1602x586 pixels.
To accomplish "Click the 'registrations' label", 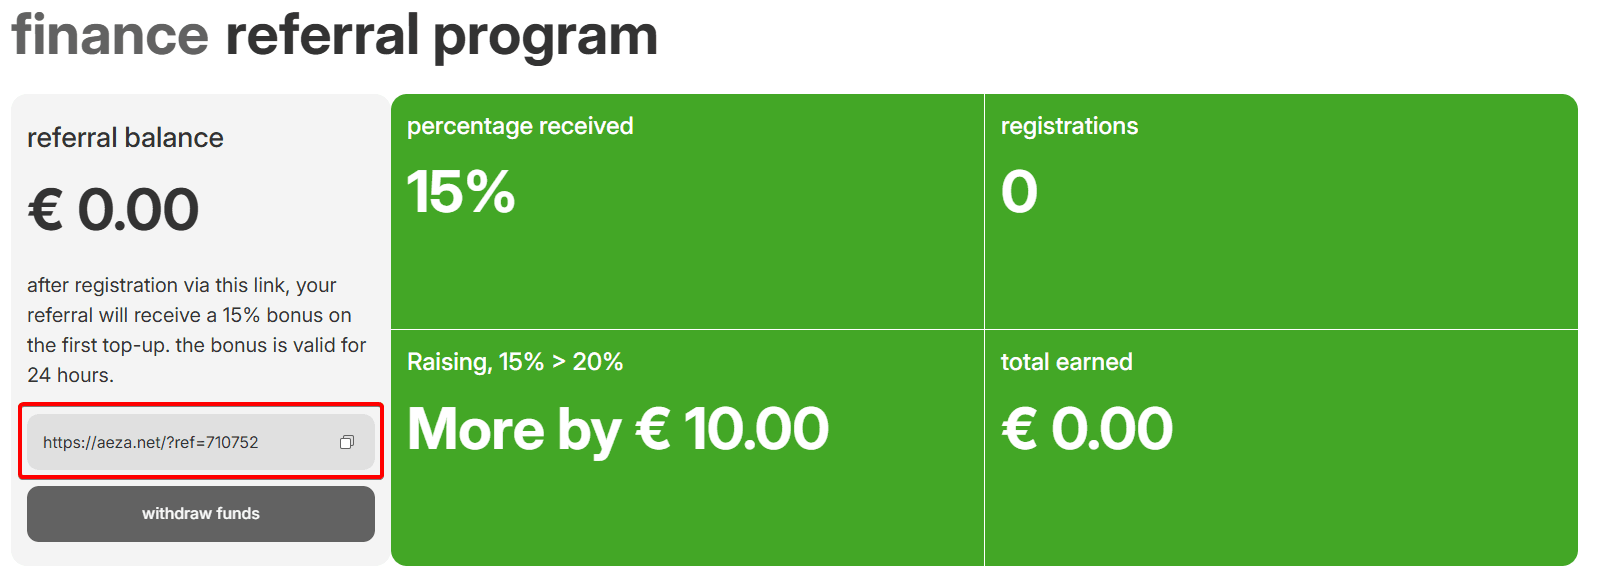I will (x=1069, y=126).
